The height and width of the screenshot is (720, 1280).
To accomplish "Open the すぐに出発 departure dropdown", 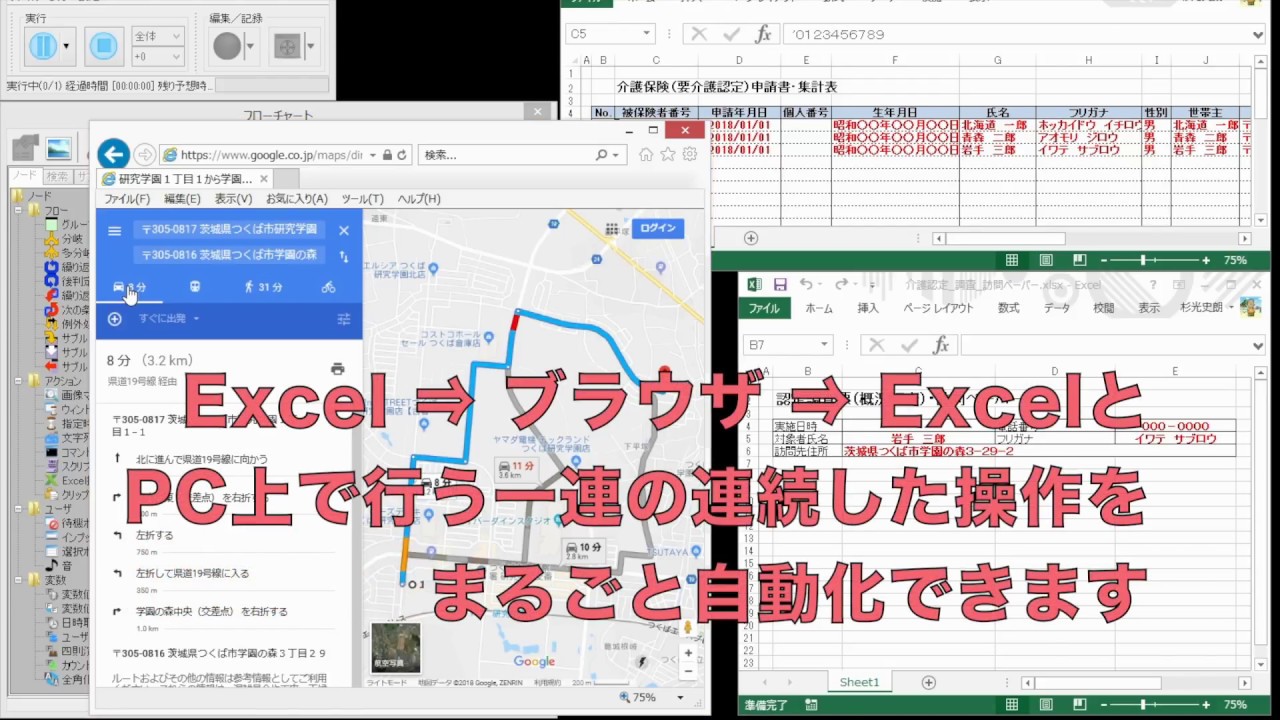I will (169, 319).
